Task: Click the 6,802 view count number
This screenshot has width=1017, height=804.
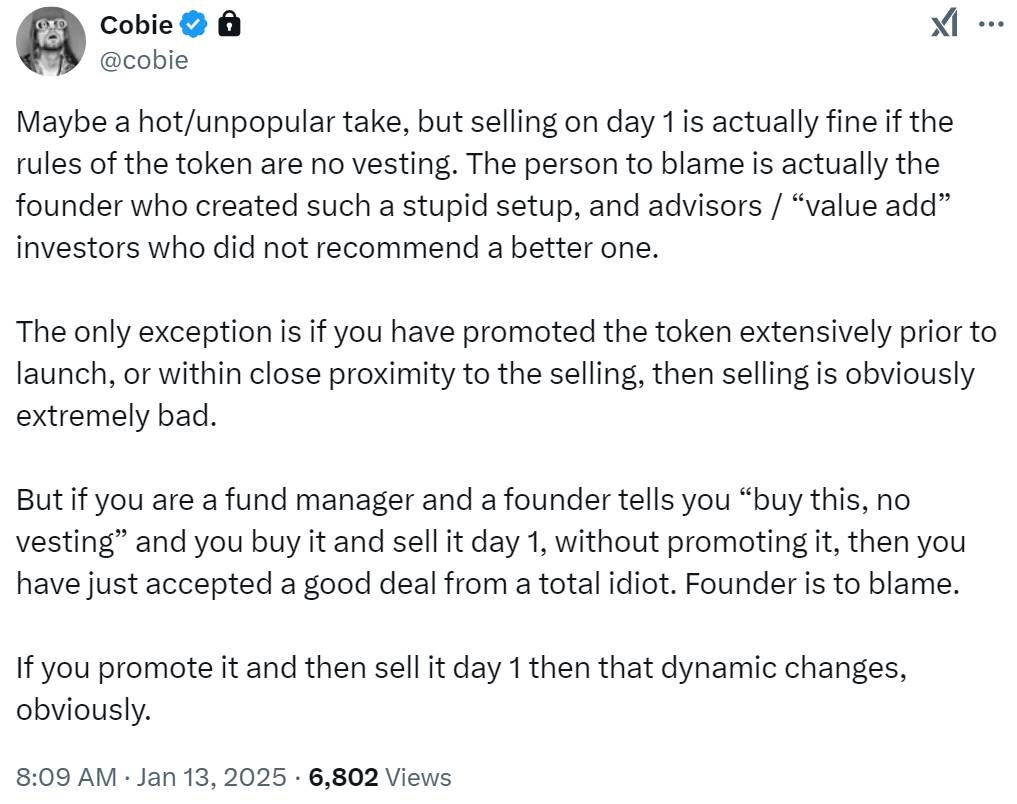Action: (x=343, y=777)
